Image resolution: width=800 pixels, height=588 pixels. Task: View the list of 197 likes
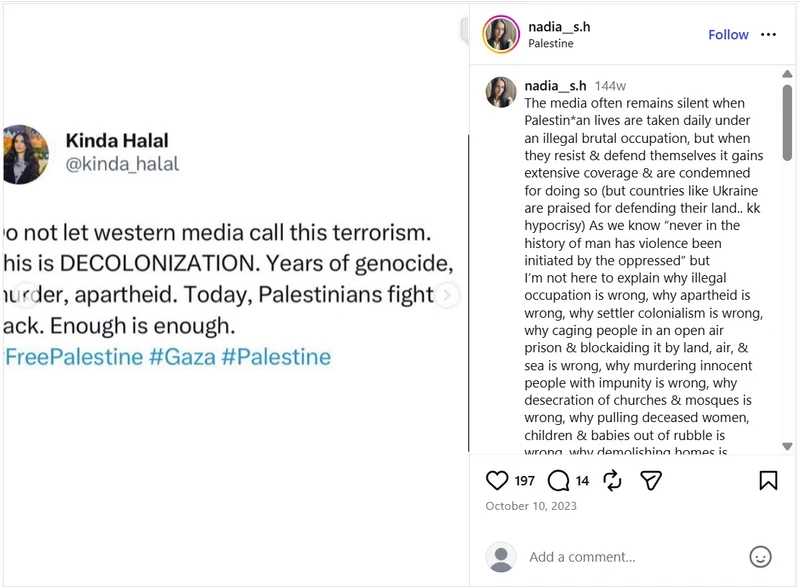coord(524,481)
